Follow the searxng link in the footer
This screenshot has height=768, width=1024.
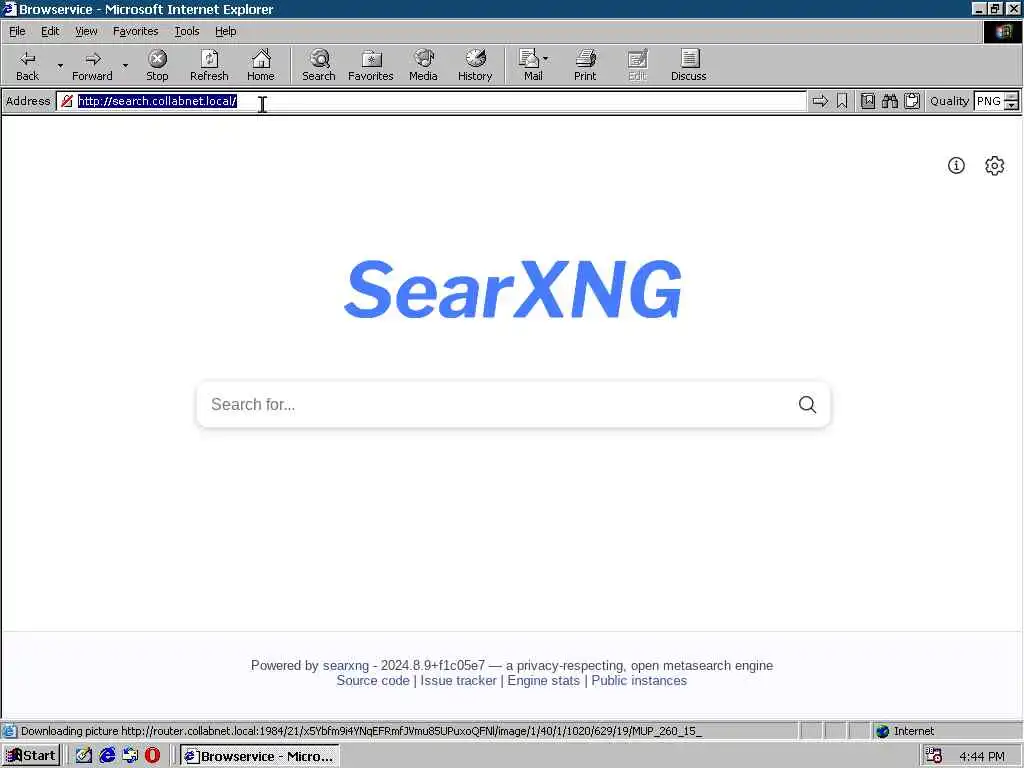click(345, 665)
